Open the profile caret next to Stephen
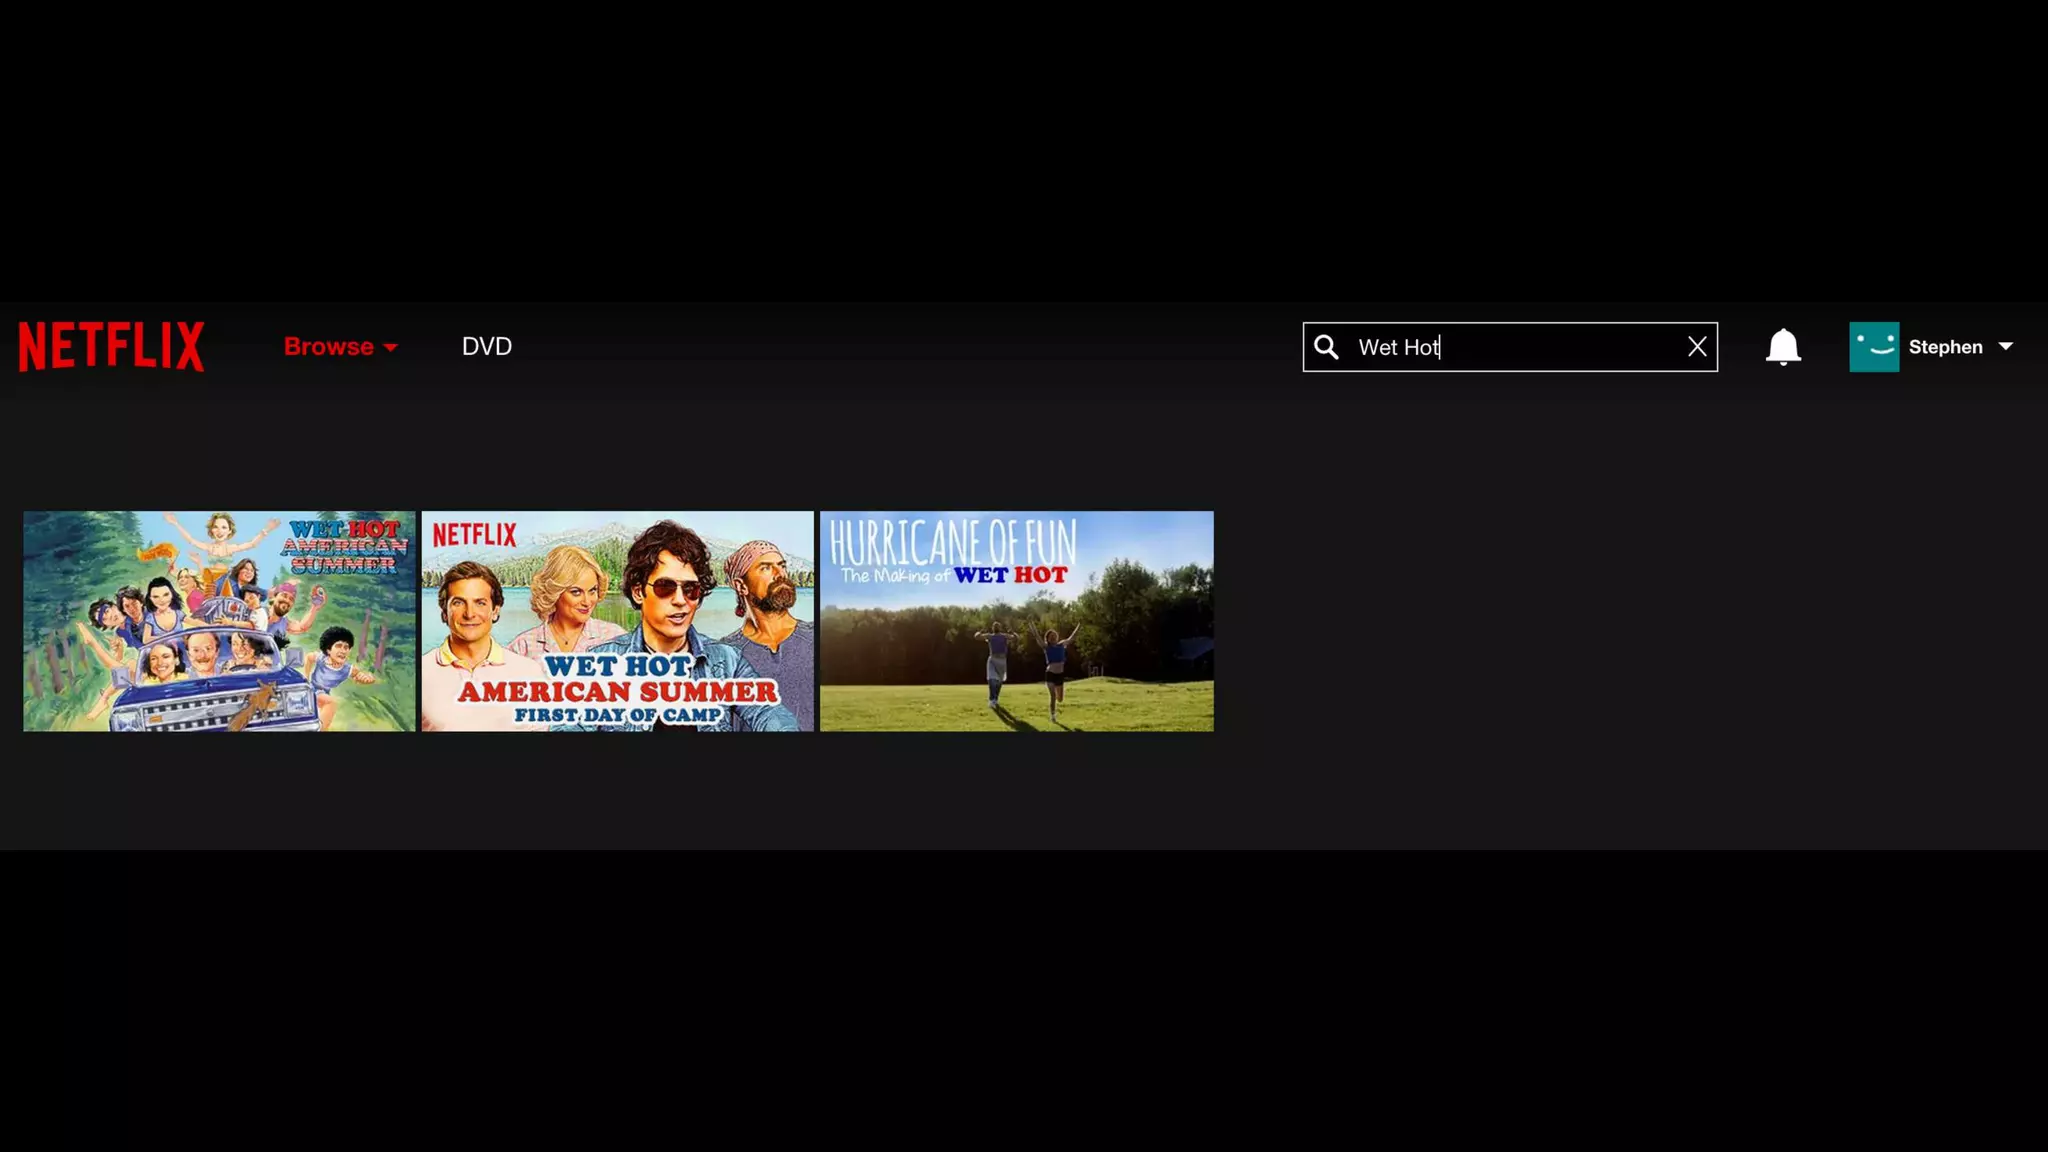The image size is (2048, 1152). click(2005, 347)
